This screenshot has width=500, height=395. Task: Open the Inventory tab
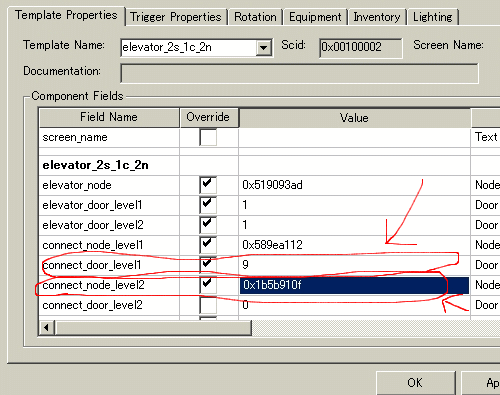pos(377,17)
